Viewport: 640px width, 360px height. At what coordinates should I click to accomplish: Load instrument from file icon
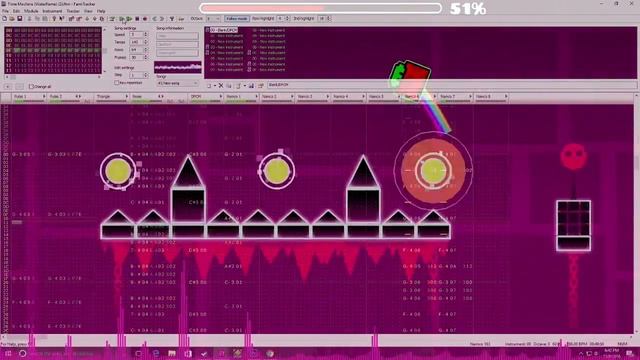pyautogui.click(x=238, y=86)
